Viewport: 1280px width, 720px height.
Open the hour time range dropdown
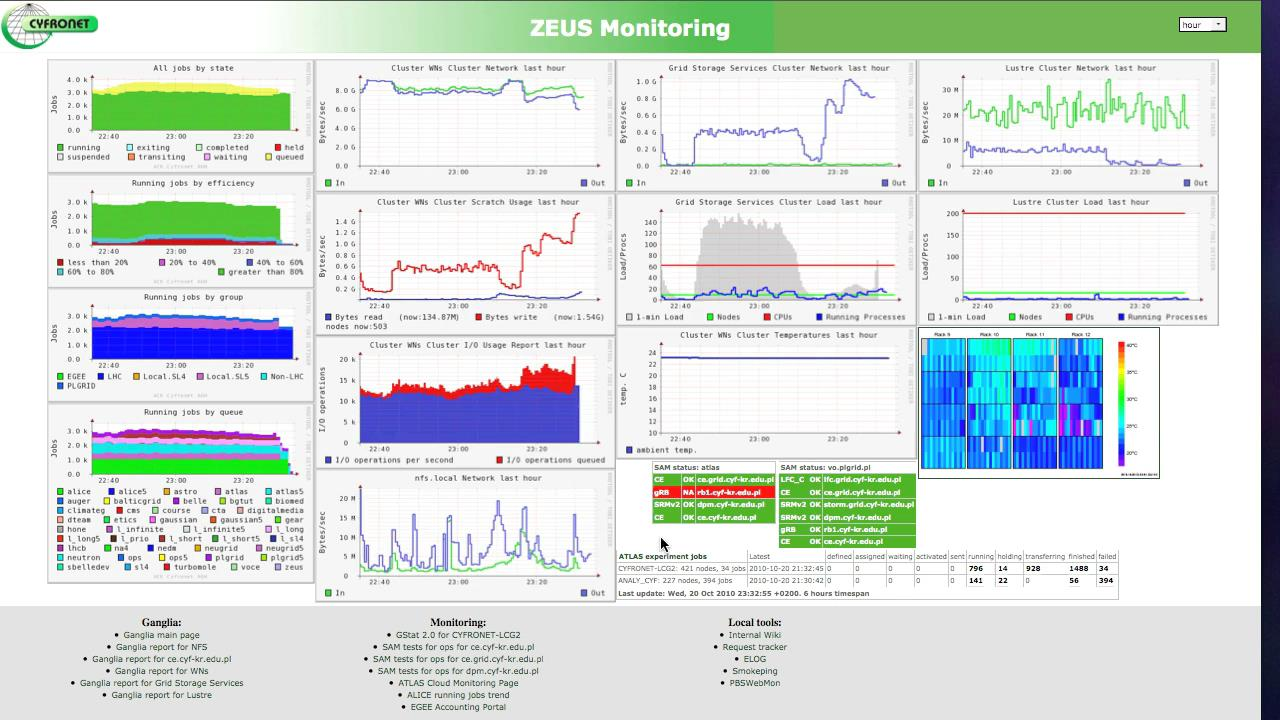click(x=1202, y=25)
